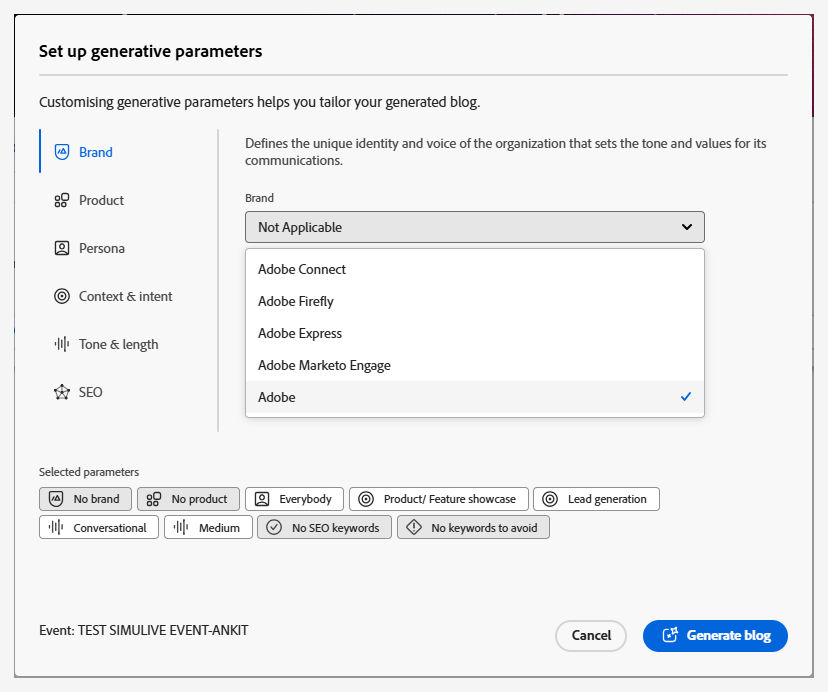Screen dimensions: 828x692
Task: Click the blue checkmark beside Adobe option
Action: coord(686,397)
